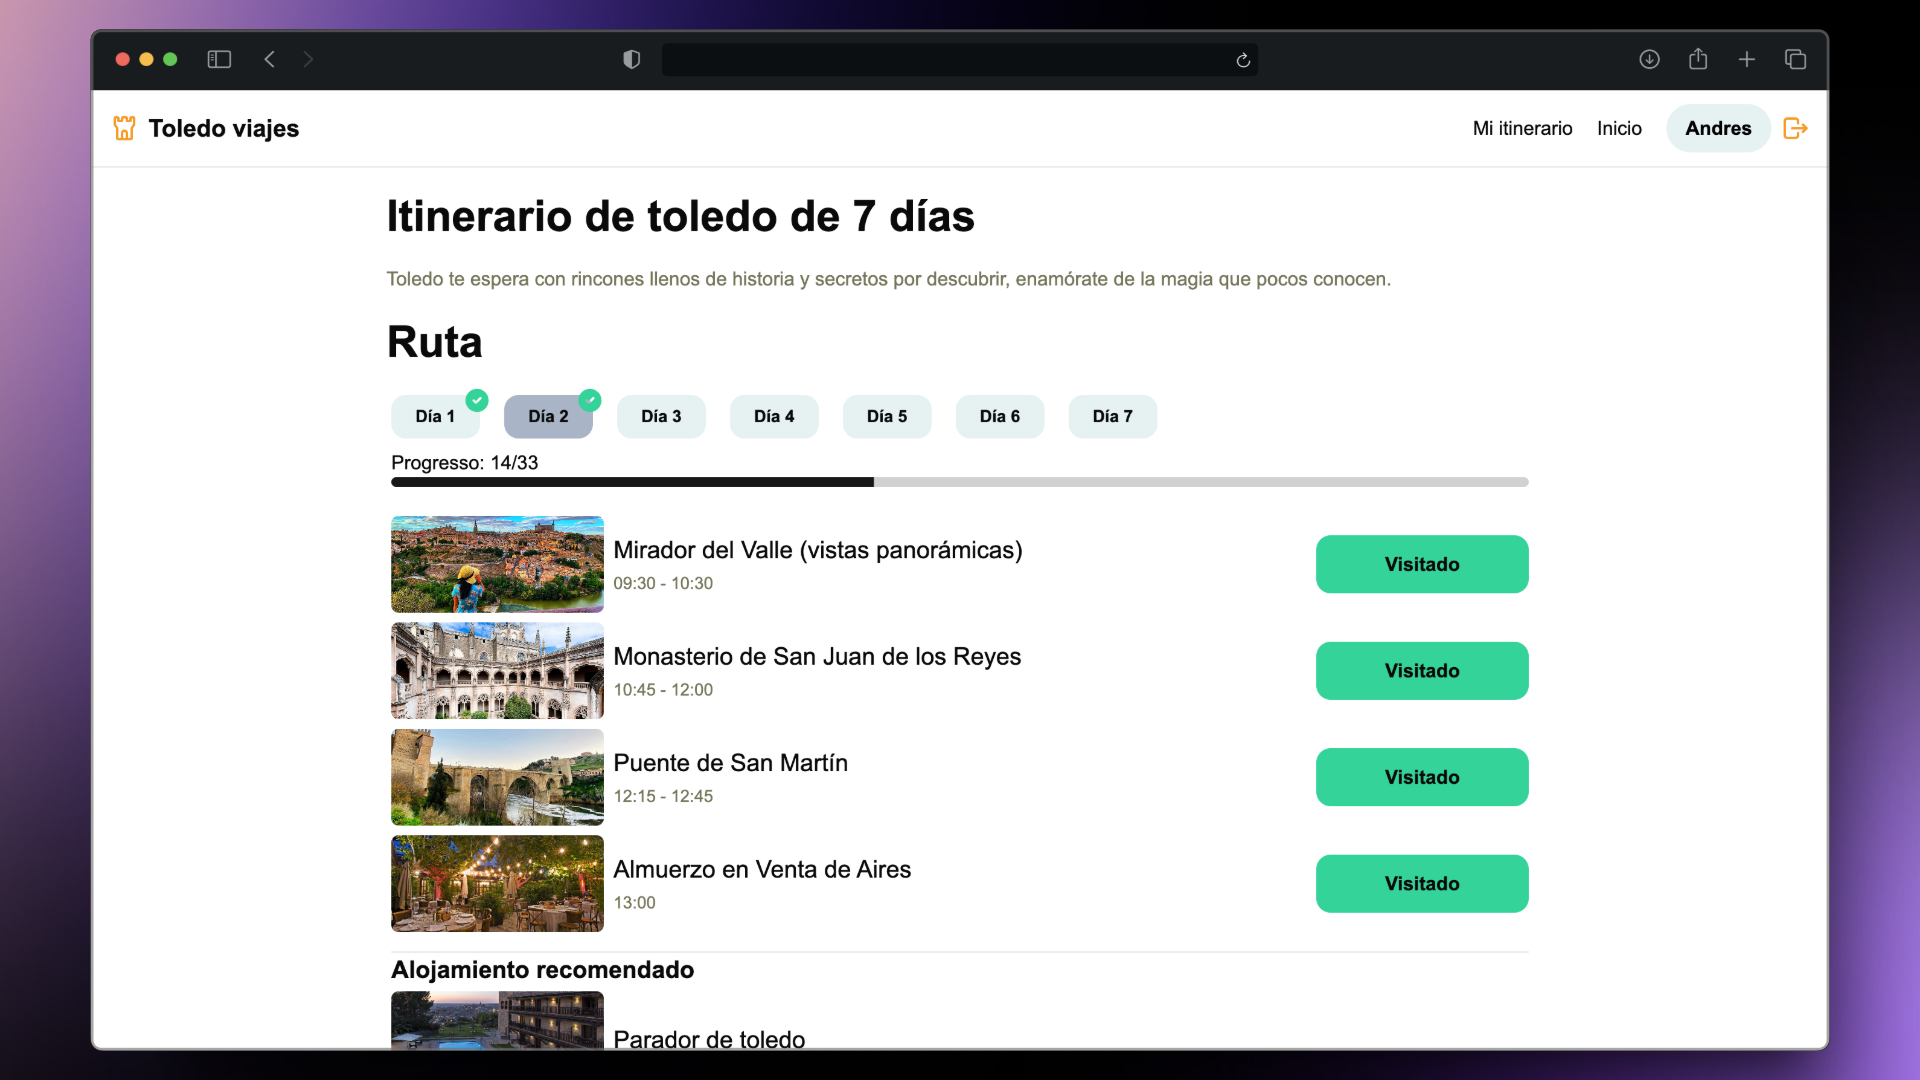Toggle Visitado for Almuerzo en Venta de Aires
The width and height of the screenshot is (1920, 1080).
[x=1421, y=883]
